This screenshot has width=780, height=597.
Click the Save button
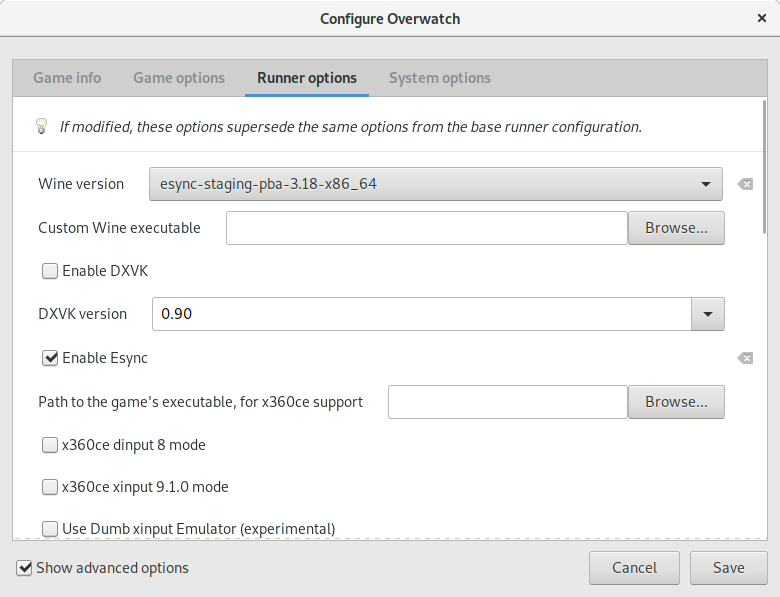point(728,568)
